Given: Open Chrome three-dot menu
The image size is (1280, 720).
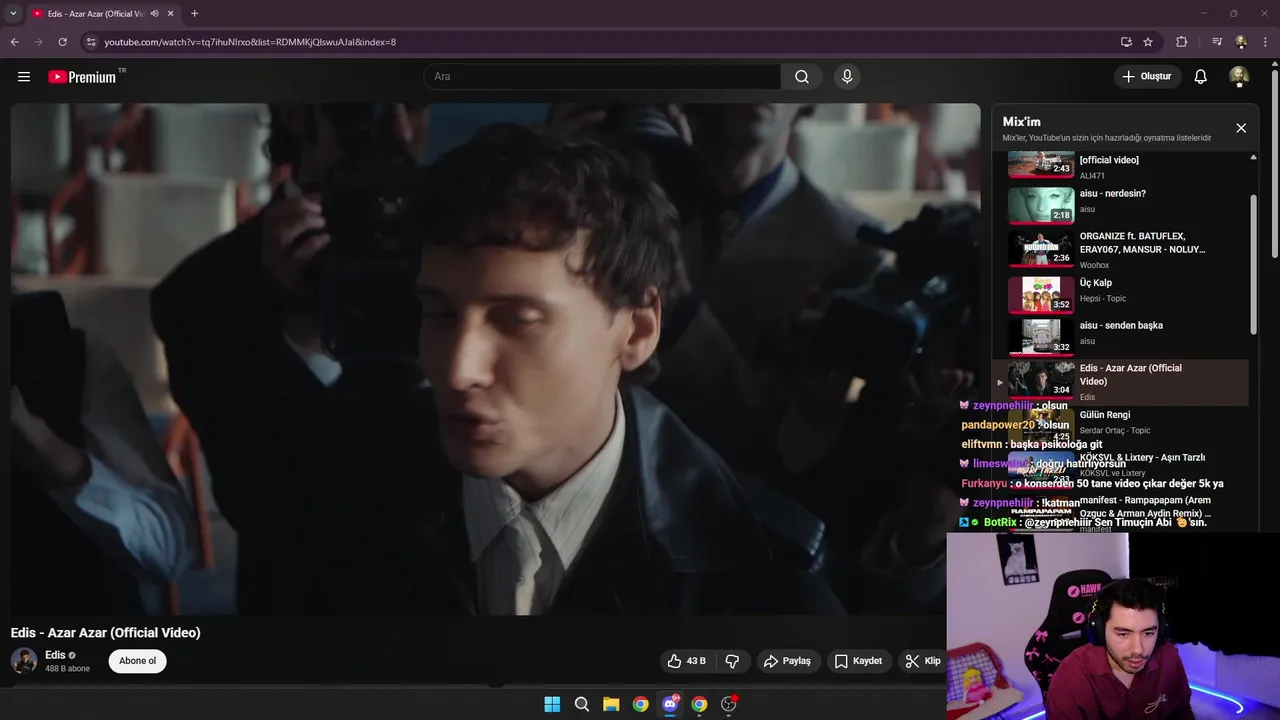Looking at the screenshot, I should click(1265, 42).
